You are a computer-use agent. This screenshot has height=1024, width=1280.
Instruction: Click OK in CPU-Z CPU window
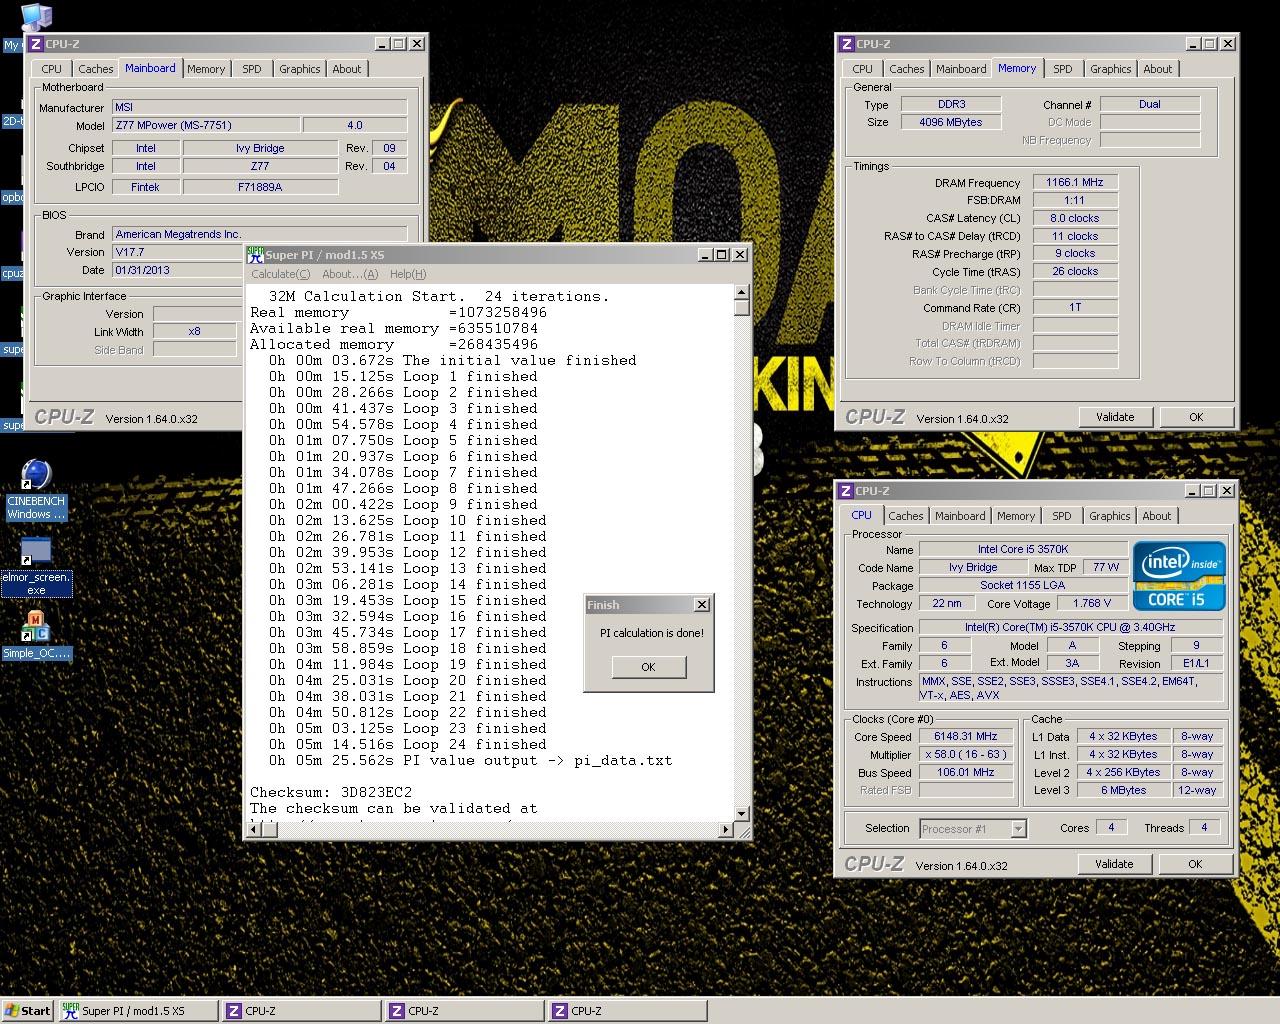tap(1195, 864)
